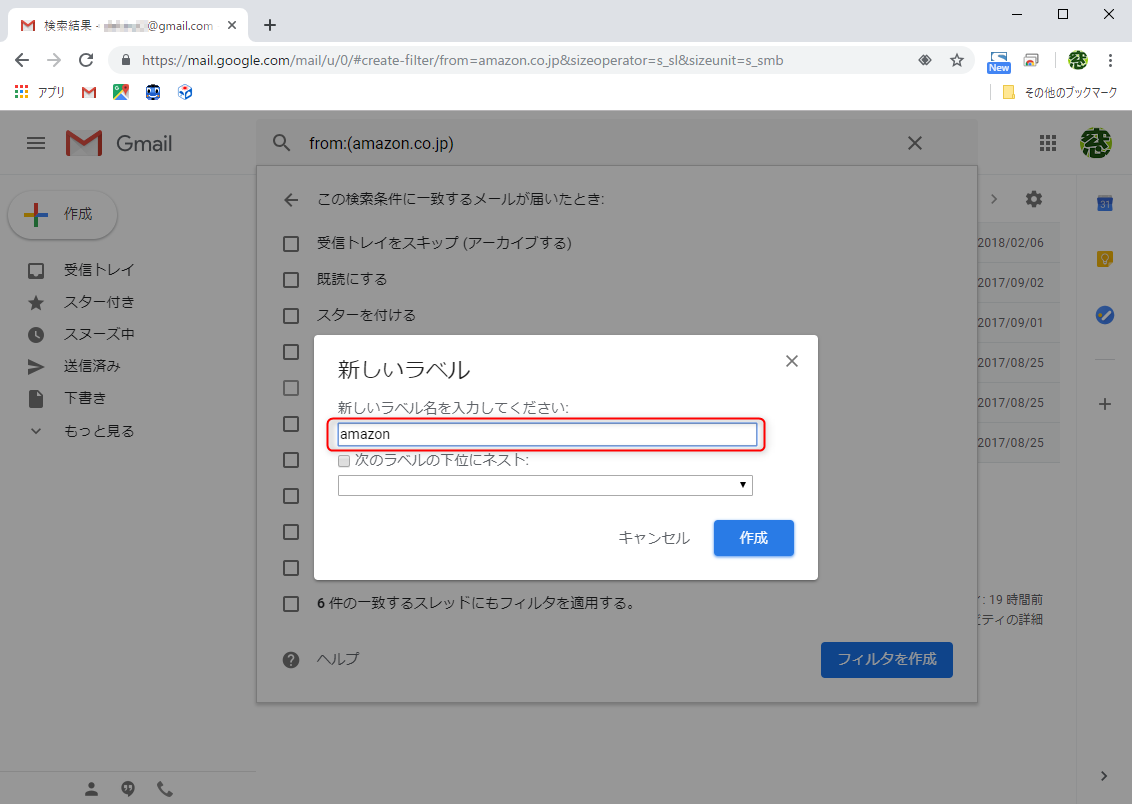The image size is (1132, 804).
Task: Open the Gmail bookmark on the bookmarks bar
Action: point(88,91)
